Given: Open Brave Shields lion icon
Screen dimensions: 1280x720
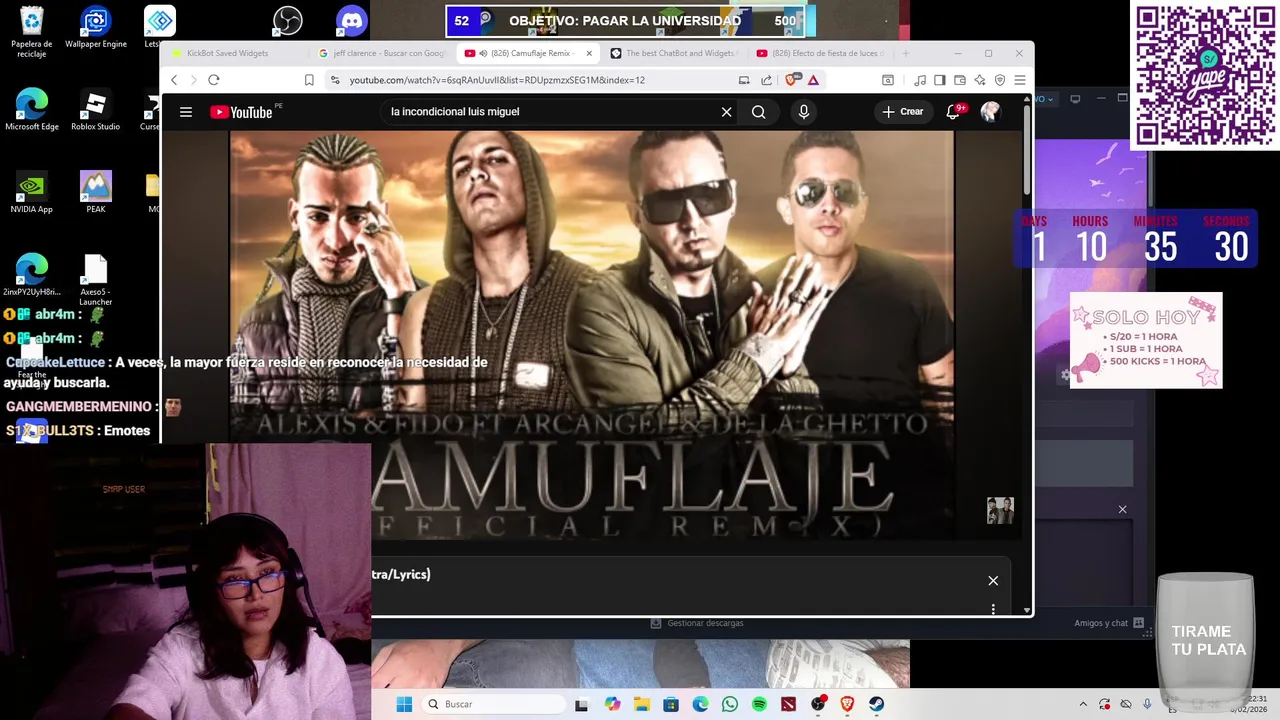Looking at the screenshot, I should pyautogui.click(x=791, y=80).
